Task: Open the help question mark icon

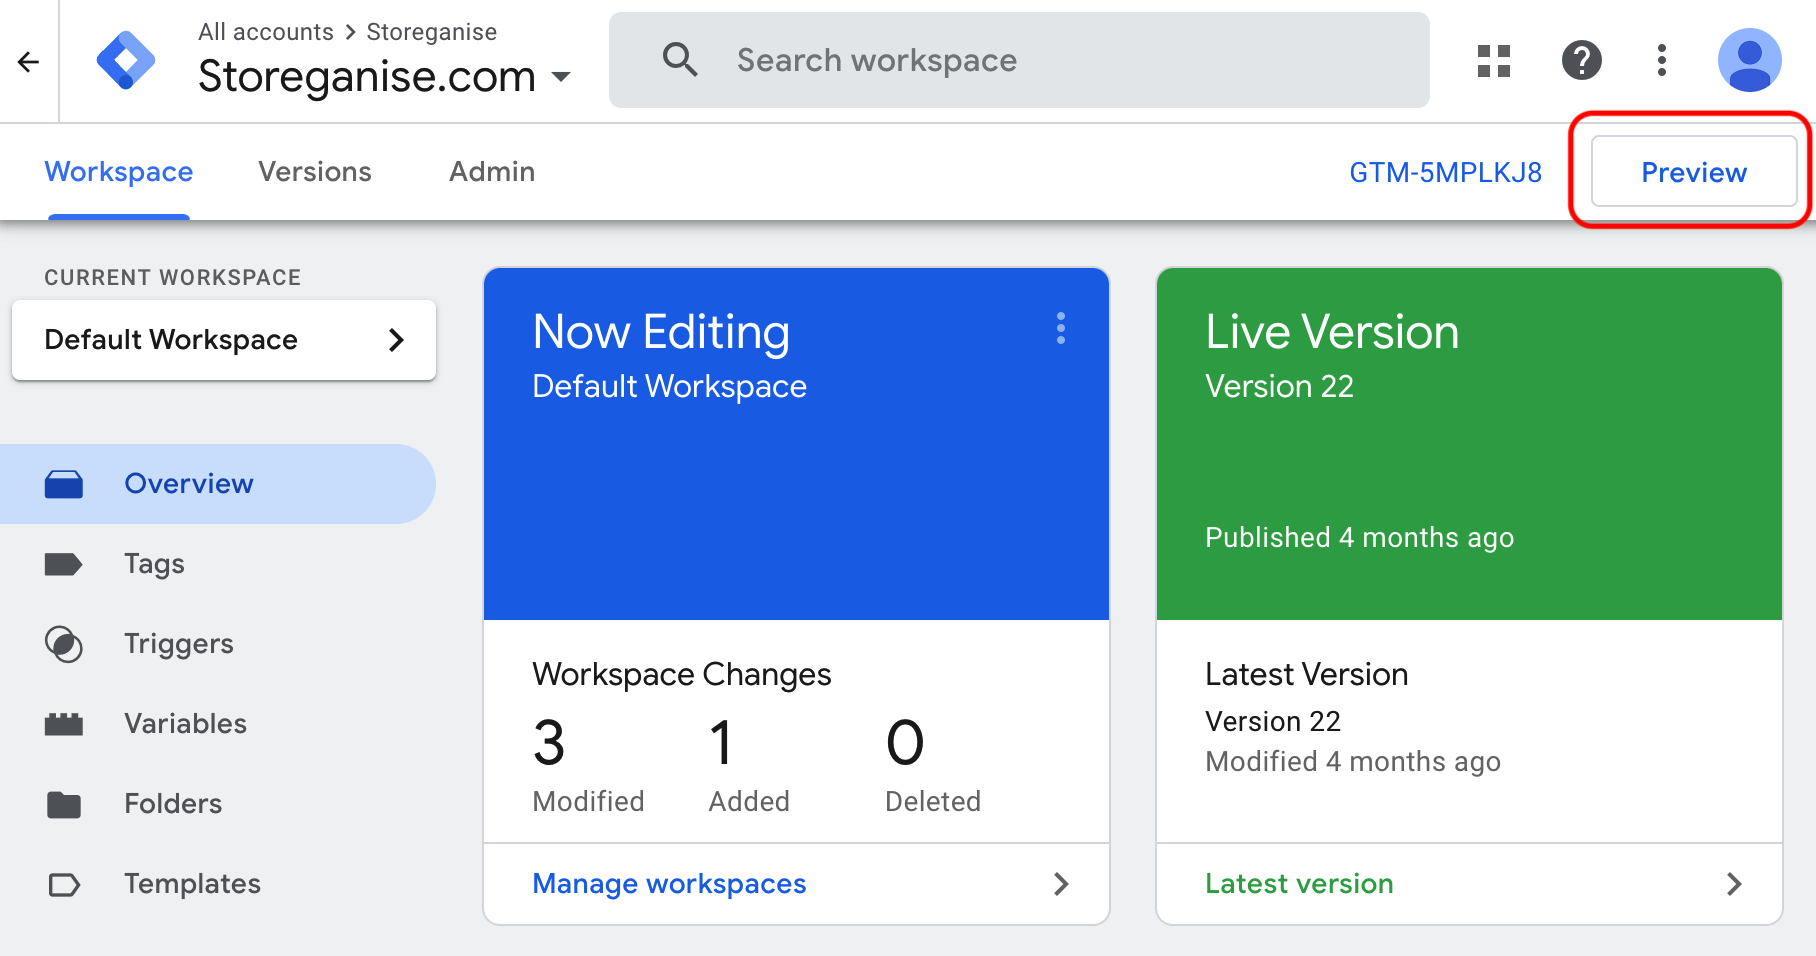Action: coord(1582,60)
